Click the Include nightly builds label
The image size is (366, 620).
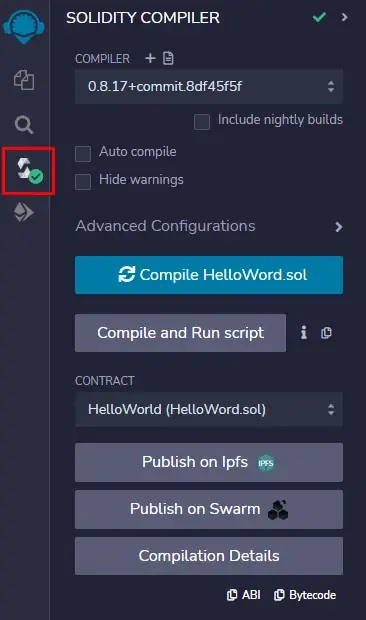point(280,119)
